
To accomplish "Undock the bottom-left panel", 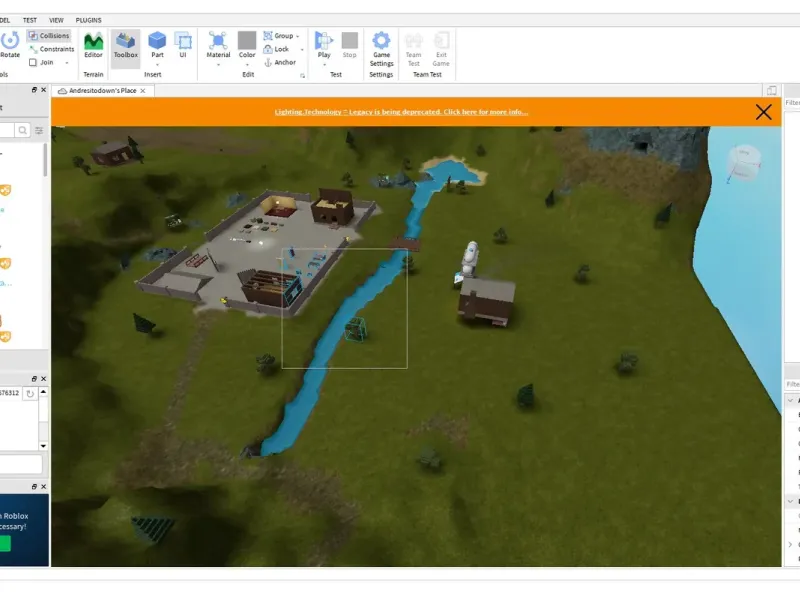I will click(x=34, y=487).
